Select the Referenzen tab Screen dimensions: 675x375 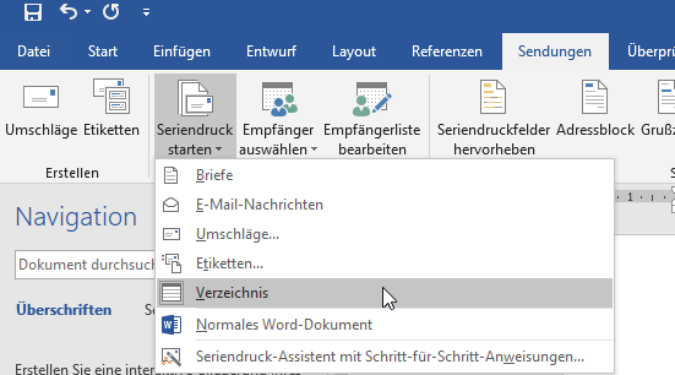pyautogui.click(x=447, y=52)
